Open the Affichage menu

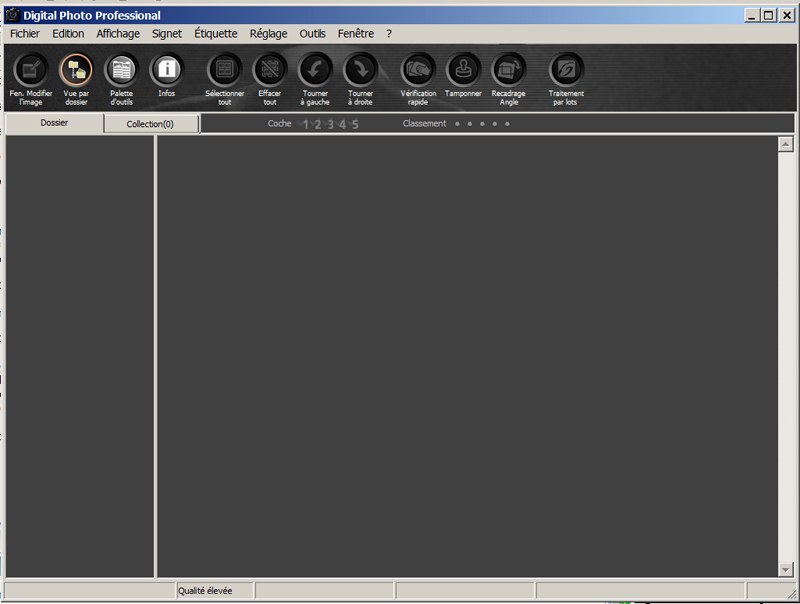pyautogui.click(x=118, y=34)
